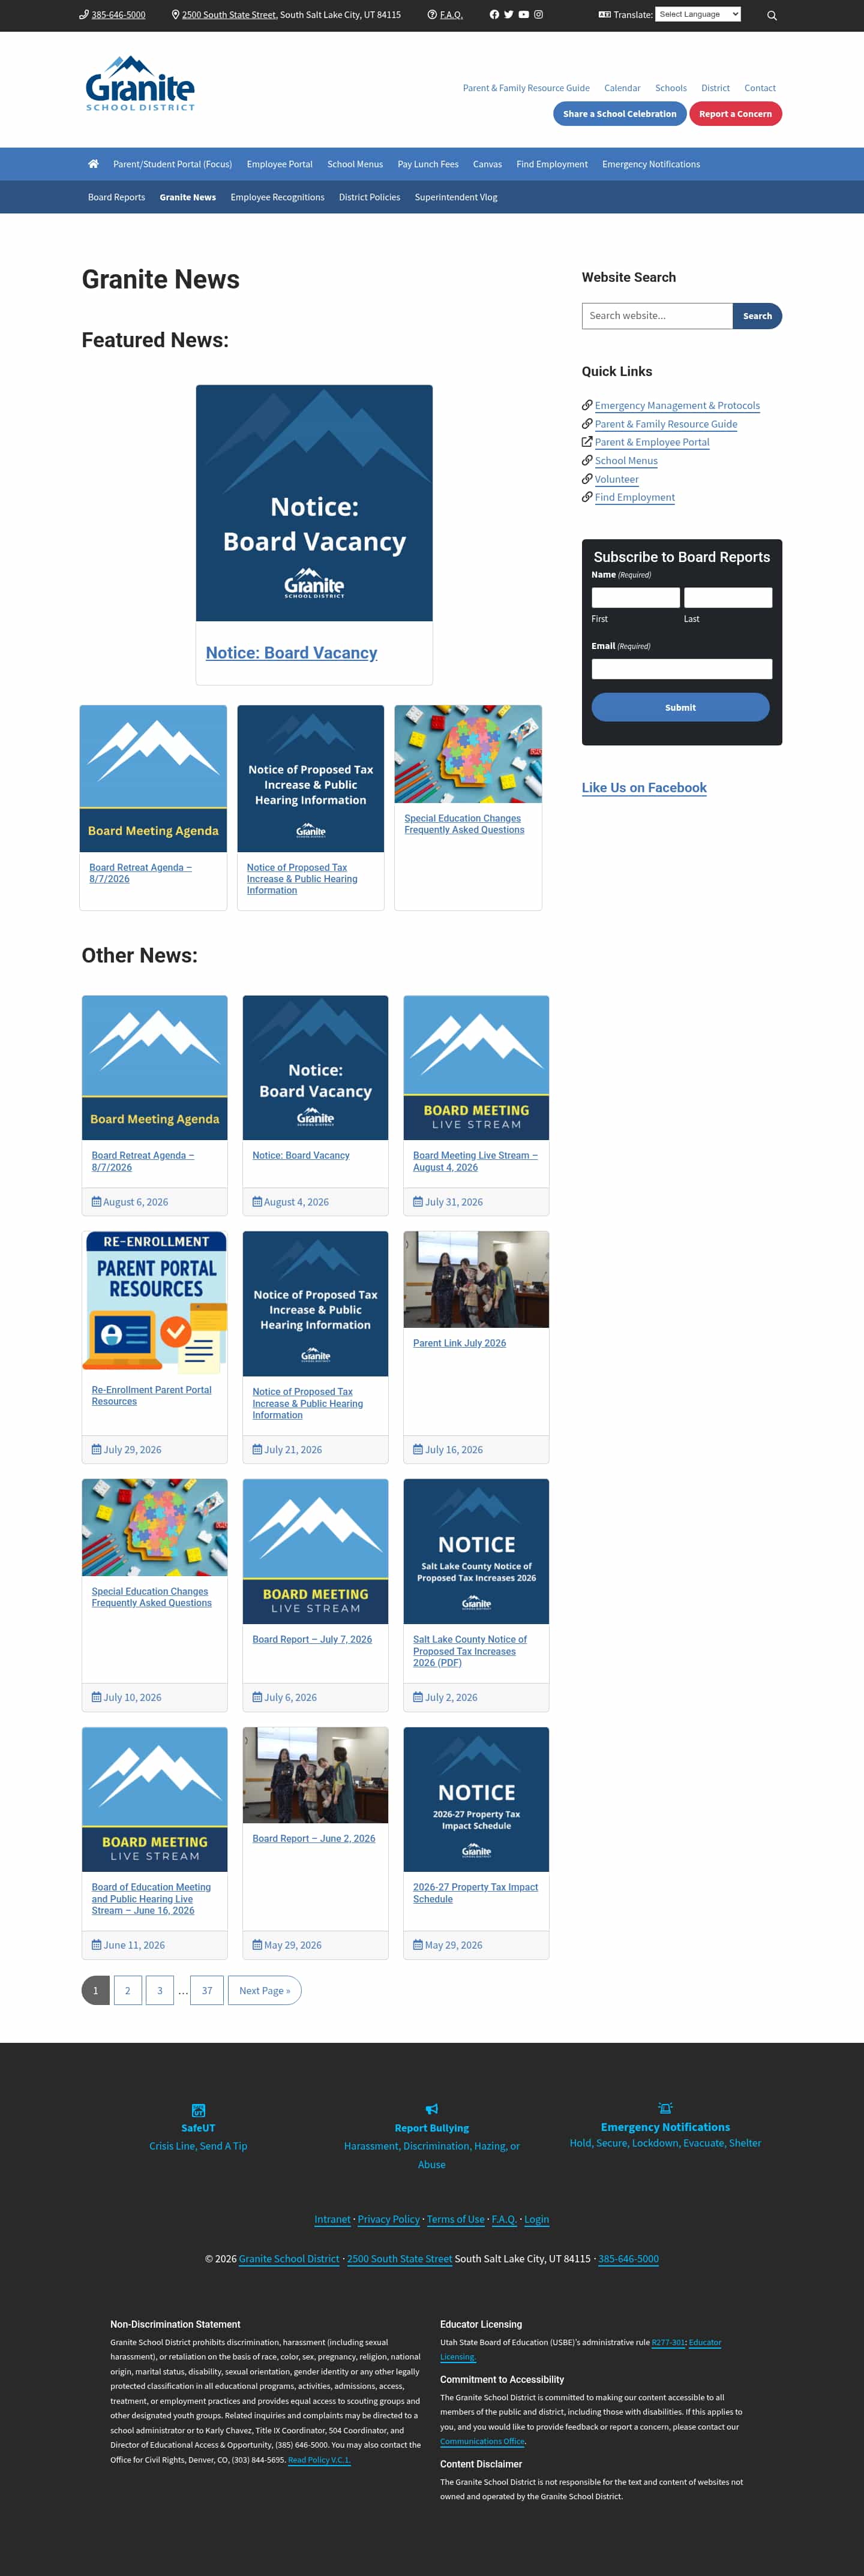This screenshot has width=864, height=2576.
Task: Go to Next Page of news
Action: click(265, 1991)
